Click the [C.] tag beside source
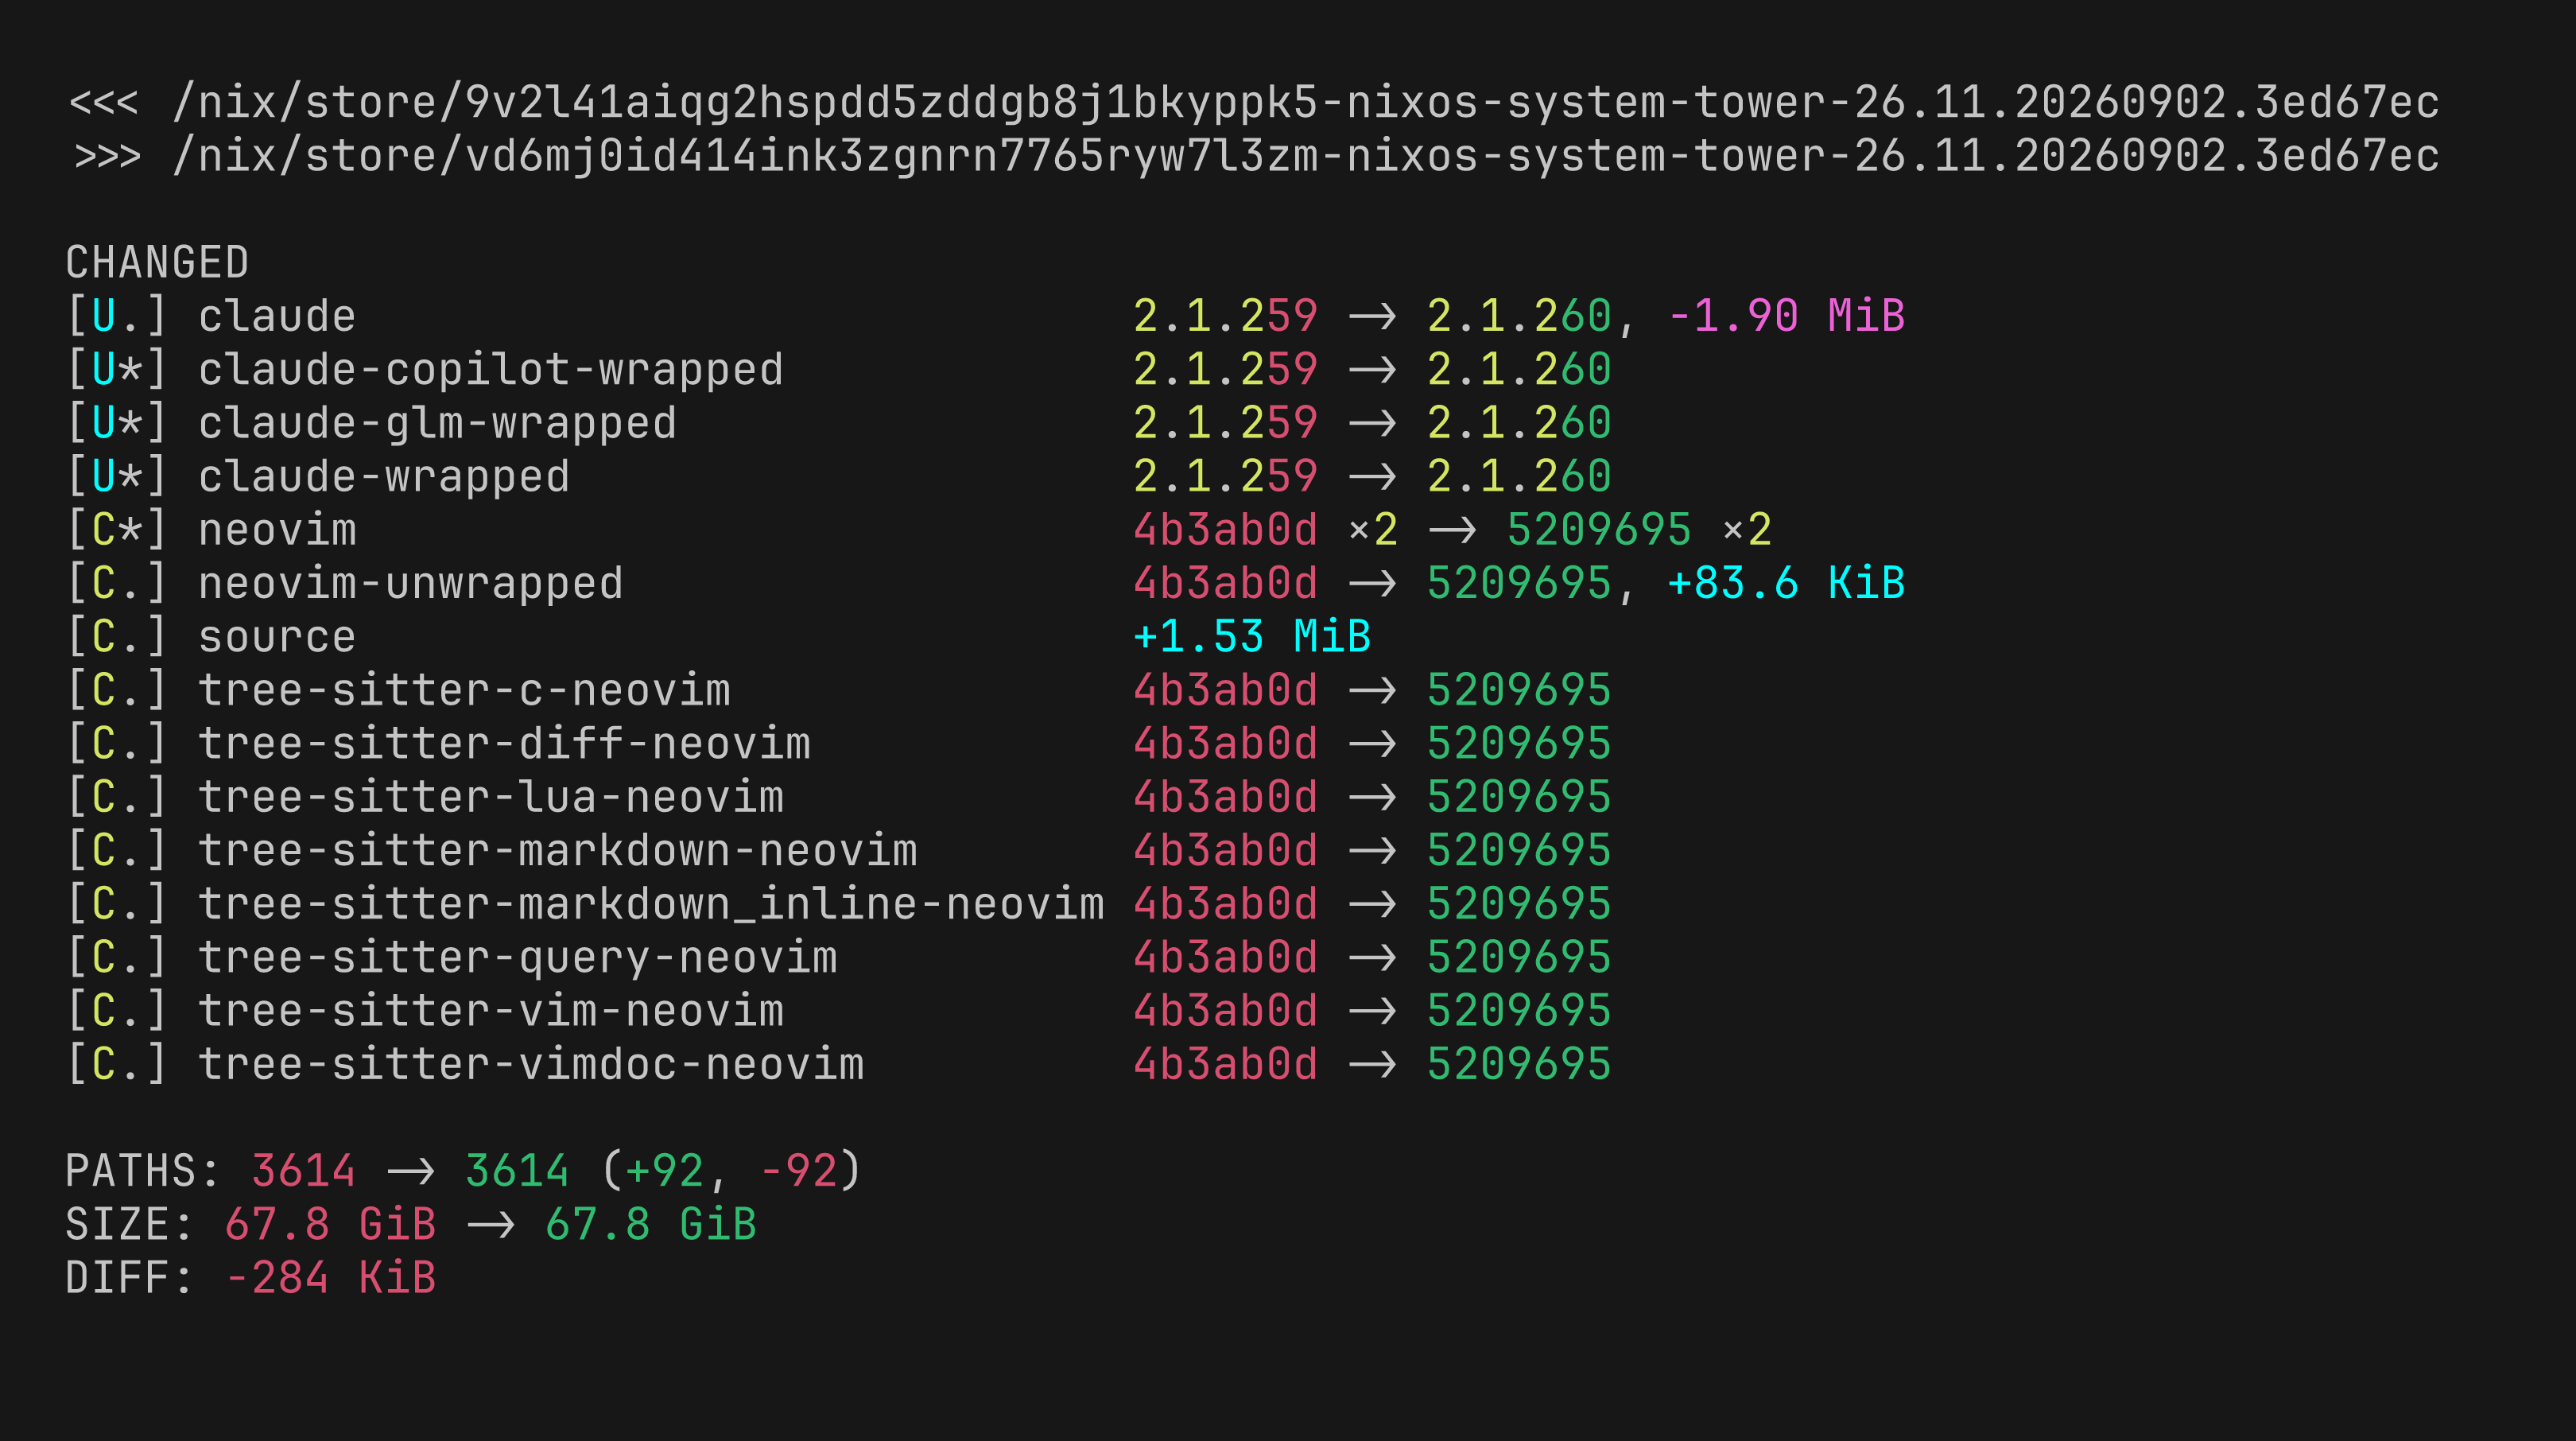 (116, 637)
